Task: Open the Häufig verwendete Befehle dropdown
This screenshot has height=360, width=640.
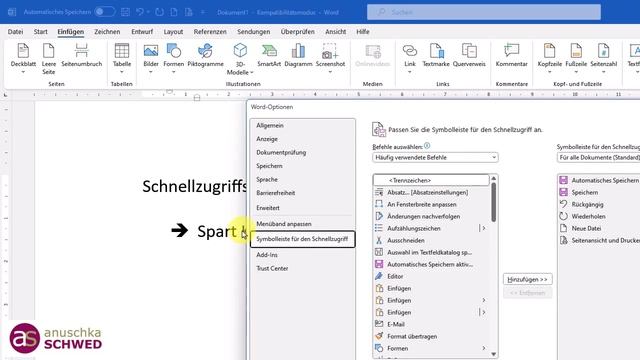Action: 435,157
